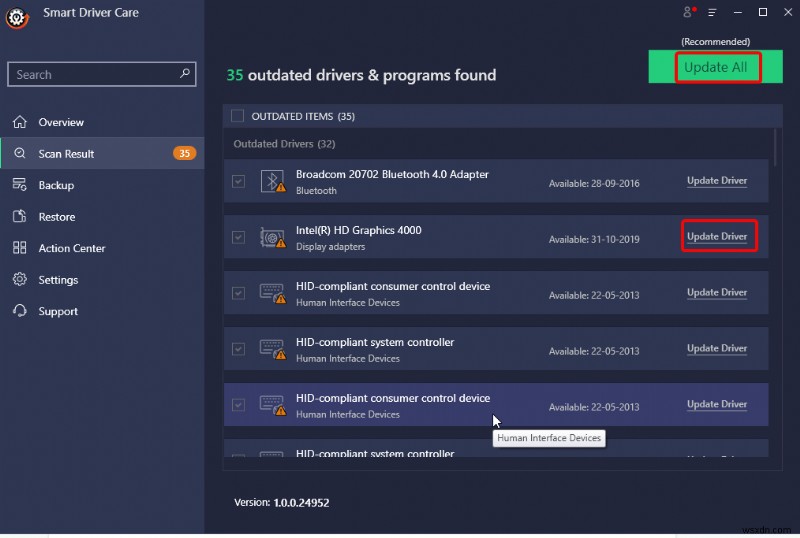This screenshot has height=538, width=800.
Task: Click the Restore icon in sidebar
Action: click(x=20, y=216)
